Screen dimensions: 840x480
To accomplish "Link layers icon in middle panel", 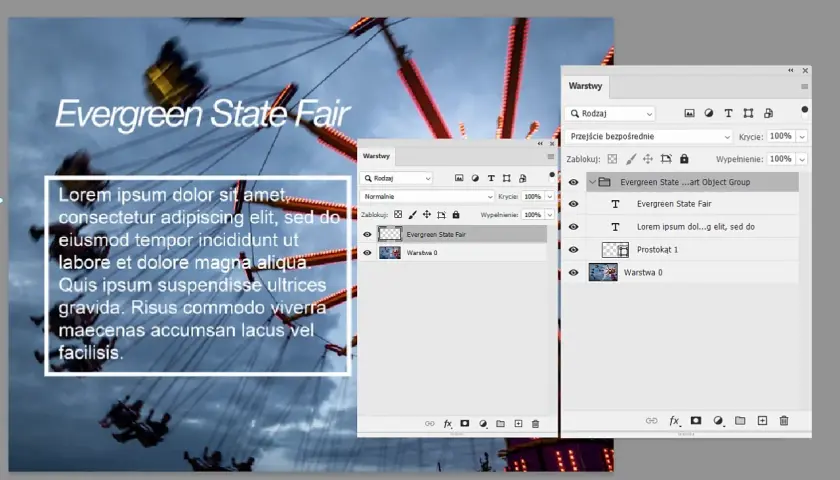I will coord(430,423).
